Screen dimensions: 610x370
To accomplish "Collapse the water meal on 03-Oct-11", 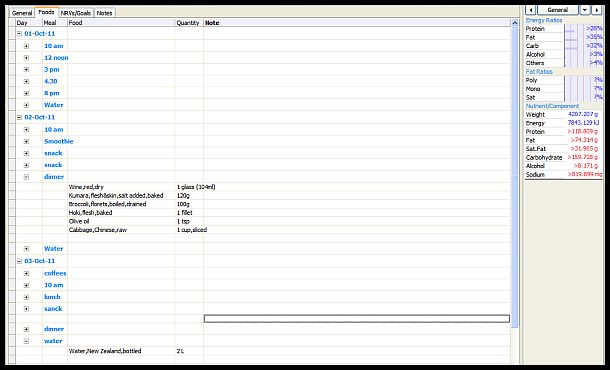I will 26,341.
